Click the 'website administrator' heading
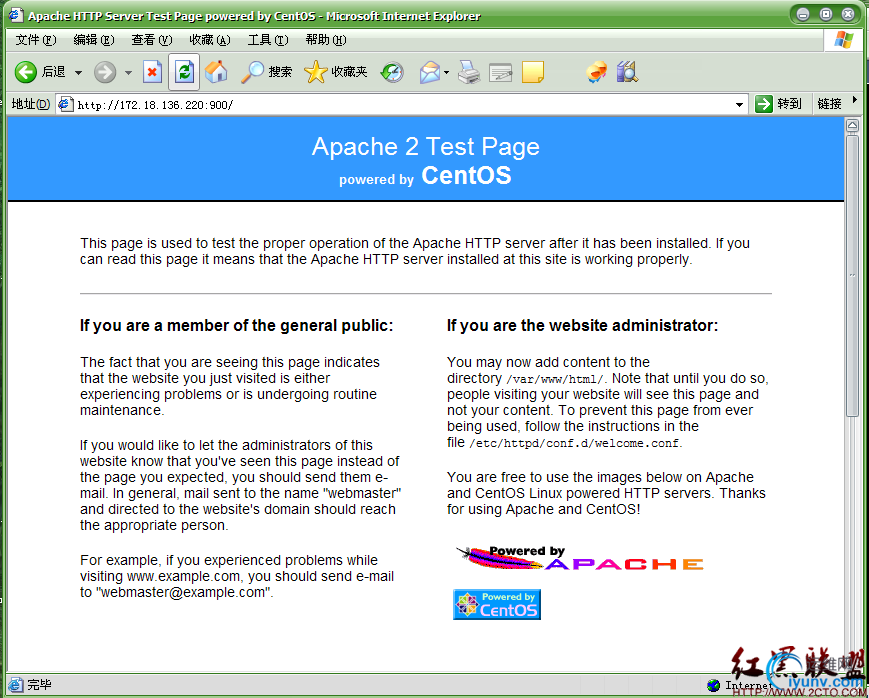 coord(582,325)
